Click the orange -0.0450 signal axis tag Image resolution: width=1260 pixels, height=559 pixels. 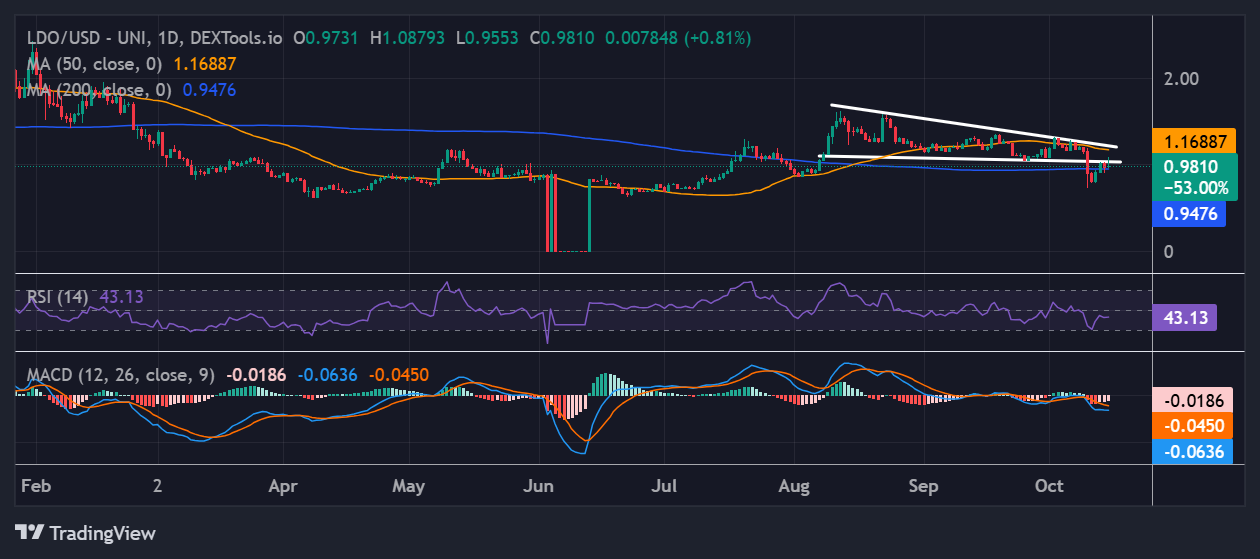point(1190,425)
